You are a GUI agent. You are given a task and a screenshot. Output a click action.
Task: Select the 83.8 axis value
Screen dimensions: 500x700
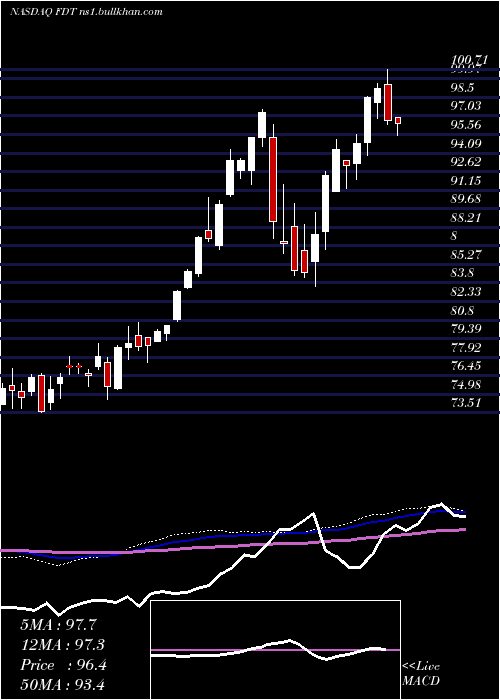click(x=462, y=273)
